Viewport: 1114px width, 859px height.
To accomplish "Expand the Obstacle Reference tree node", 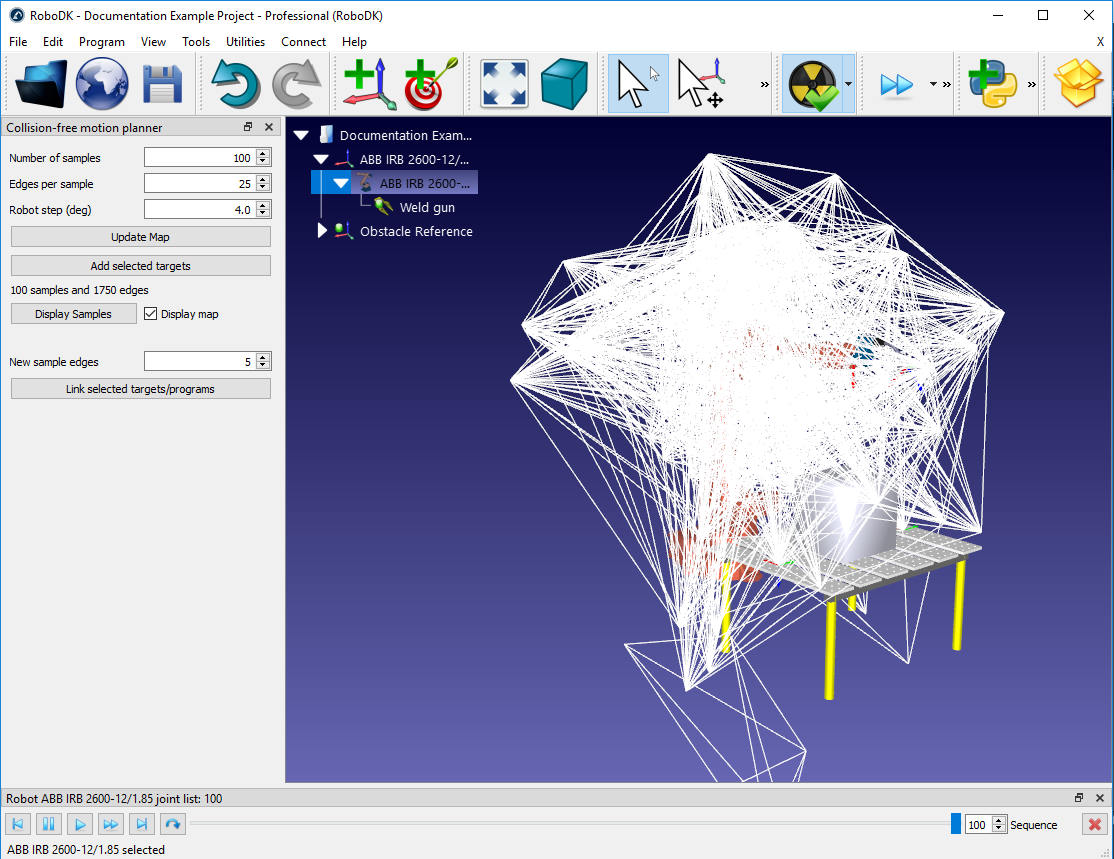I will pos(322,231).
